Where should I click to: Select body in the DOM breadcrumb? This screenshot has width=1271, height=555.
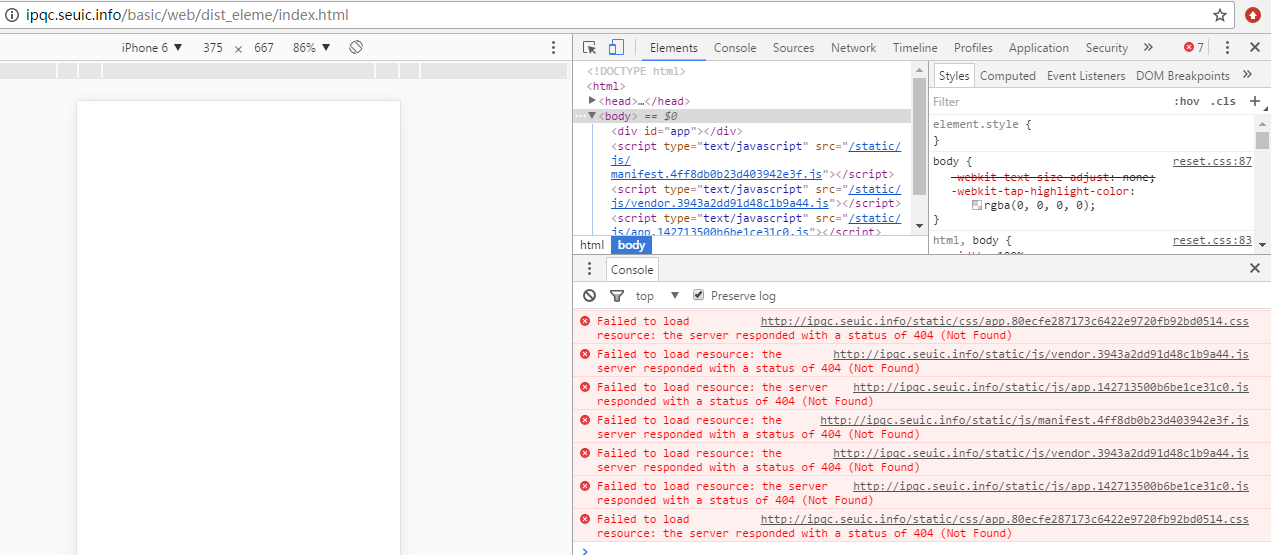click(631, 245)
